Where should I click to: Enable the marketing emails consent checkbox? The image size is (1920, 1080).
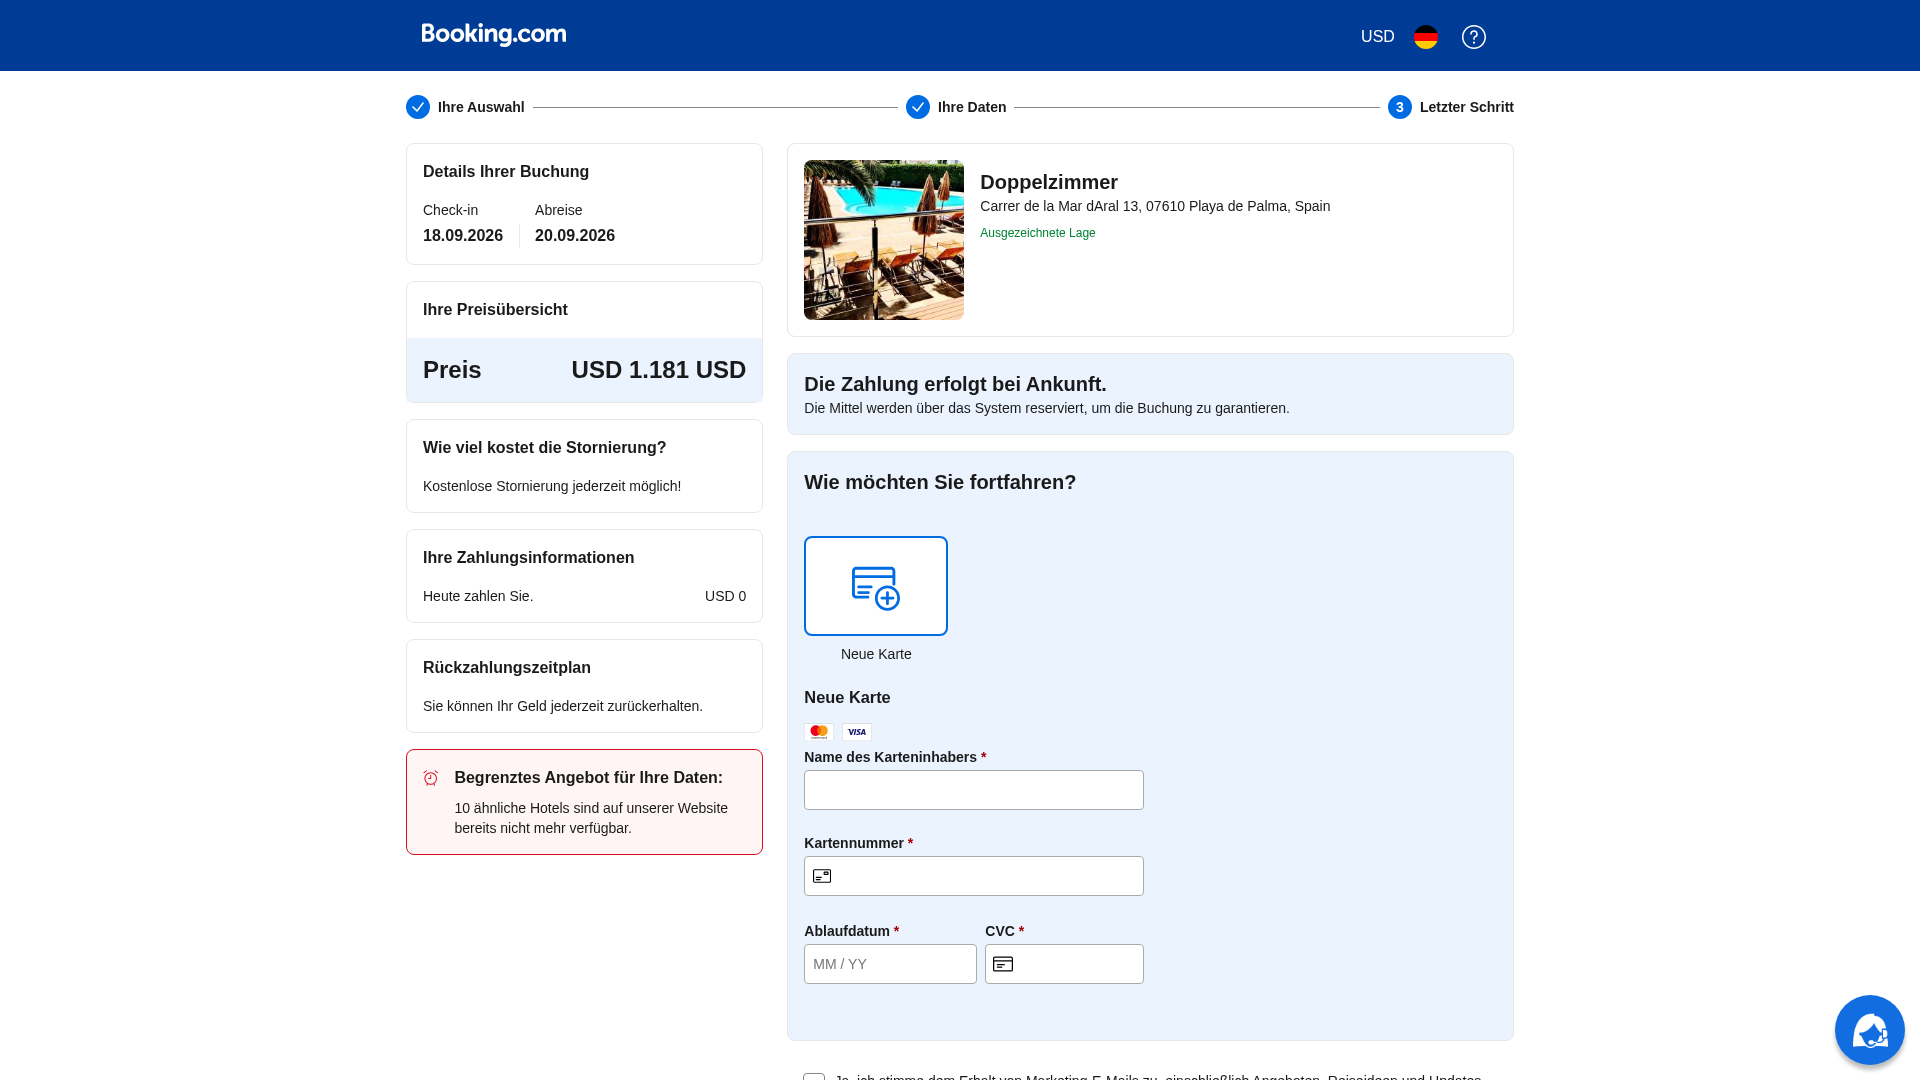coord(812,1079)
